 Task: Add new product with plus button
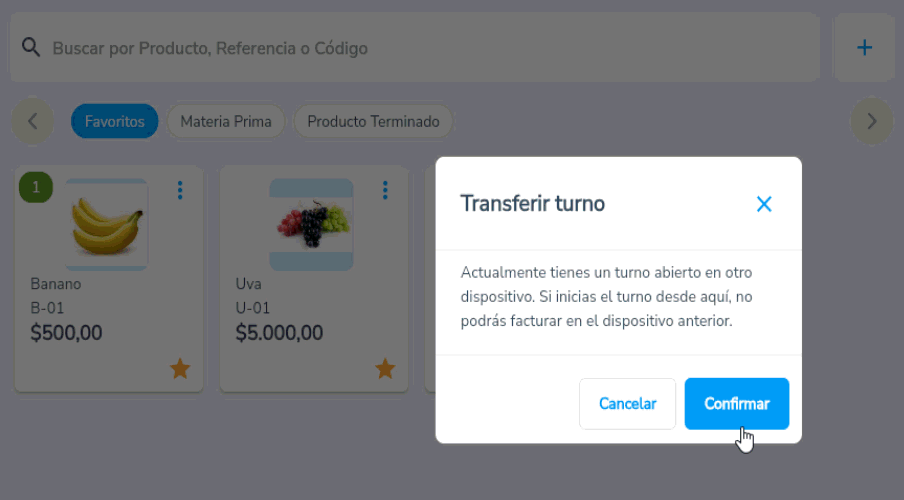tap(864, 47)
